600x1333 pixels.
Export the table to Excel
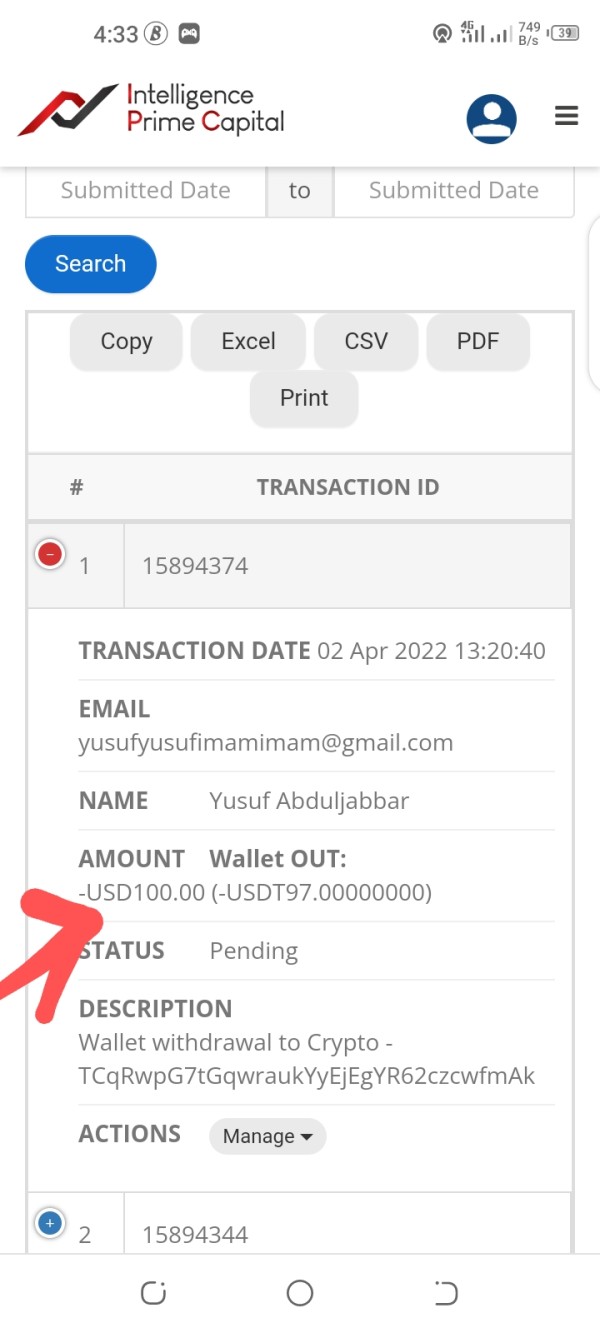click(248, 341)
